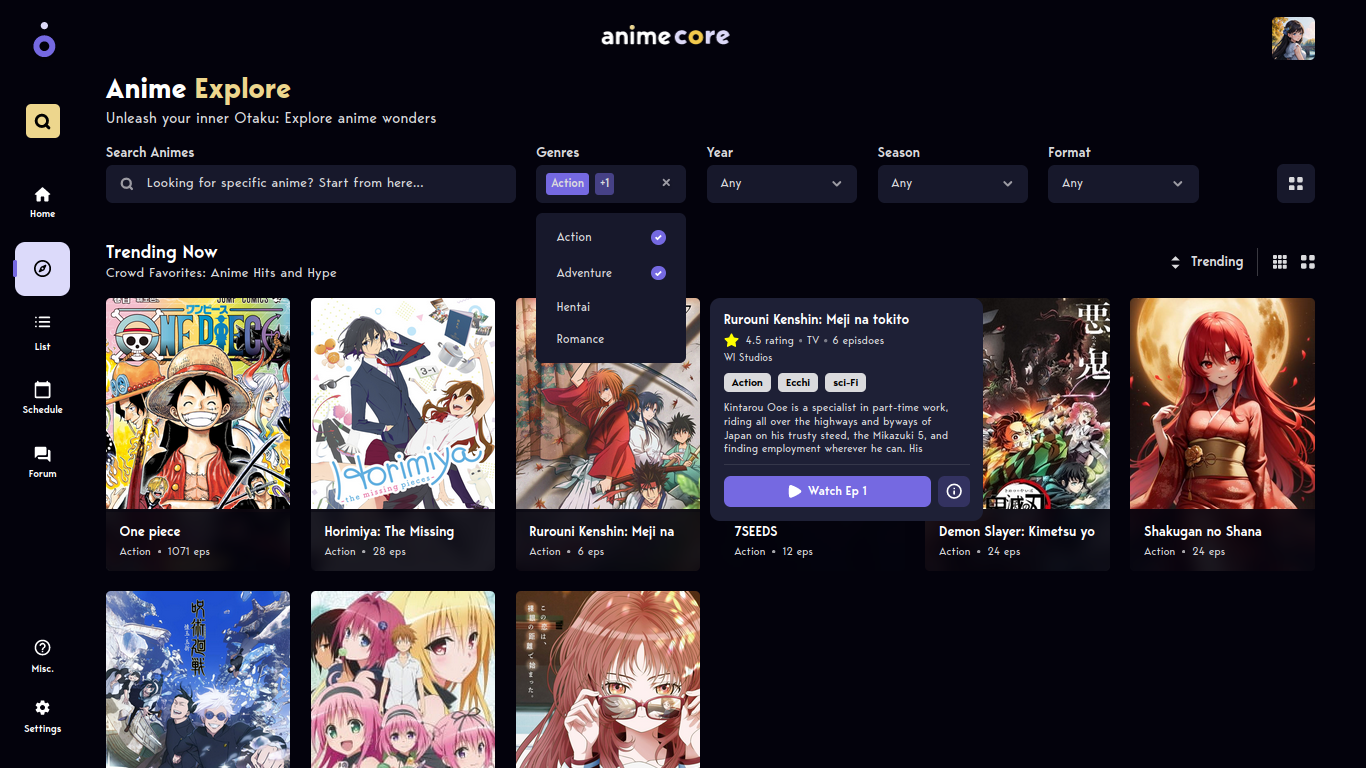This screenshot has width=1366, height=768.
Task: Open the Horimiya: The Missing cover thumbnail
Action: coord(403,403)
